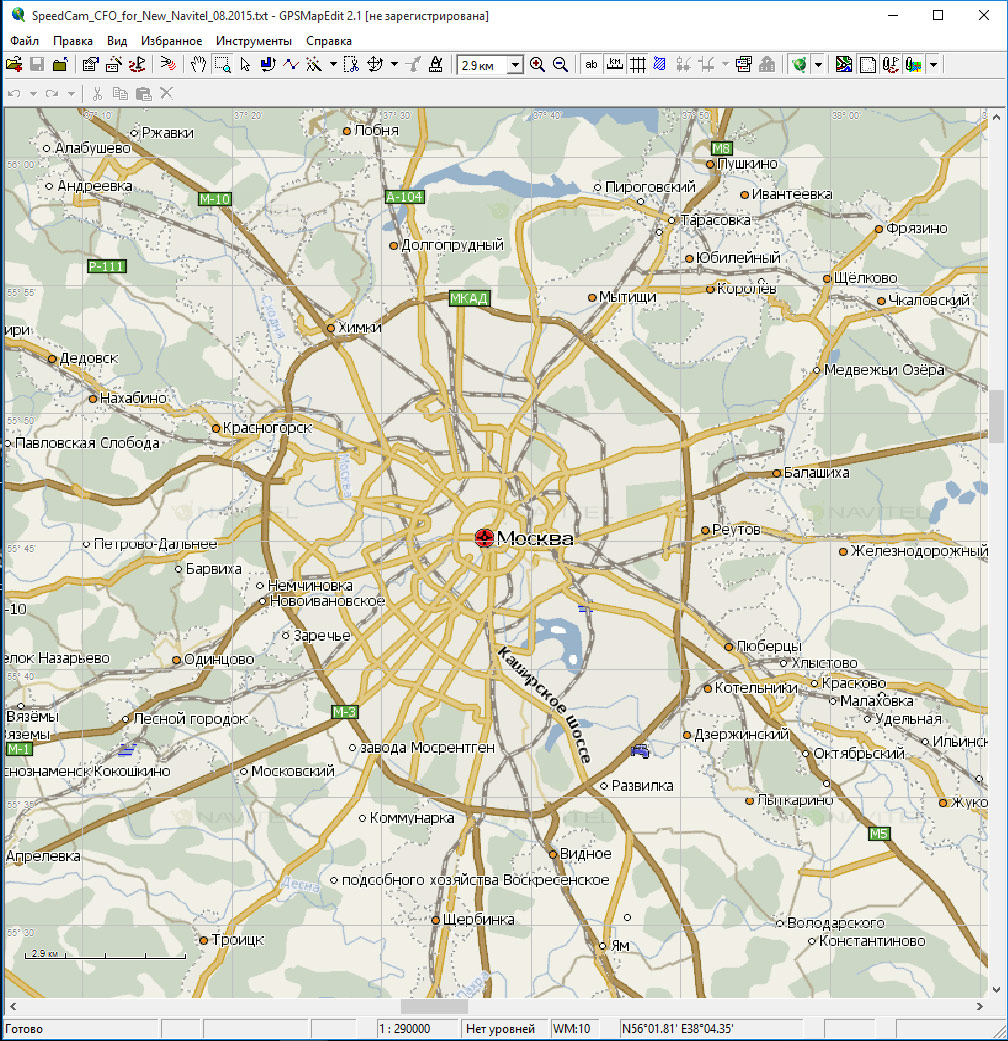Click the Красногорск town label
The image size is (1008, 1041).
[x=267, y=428]
